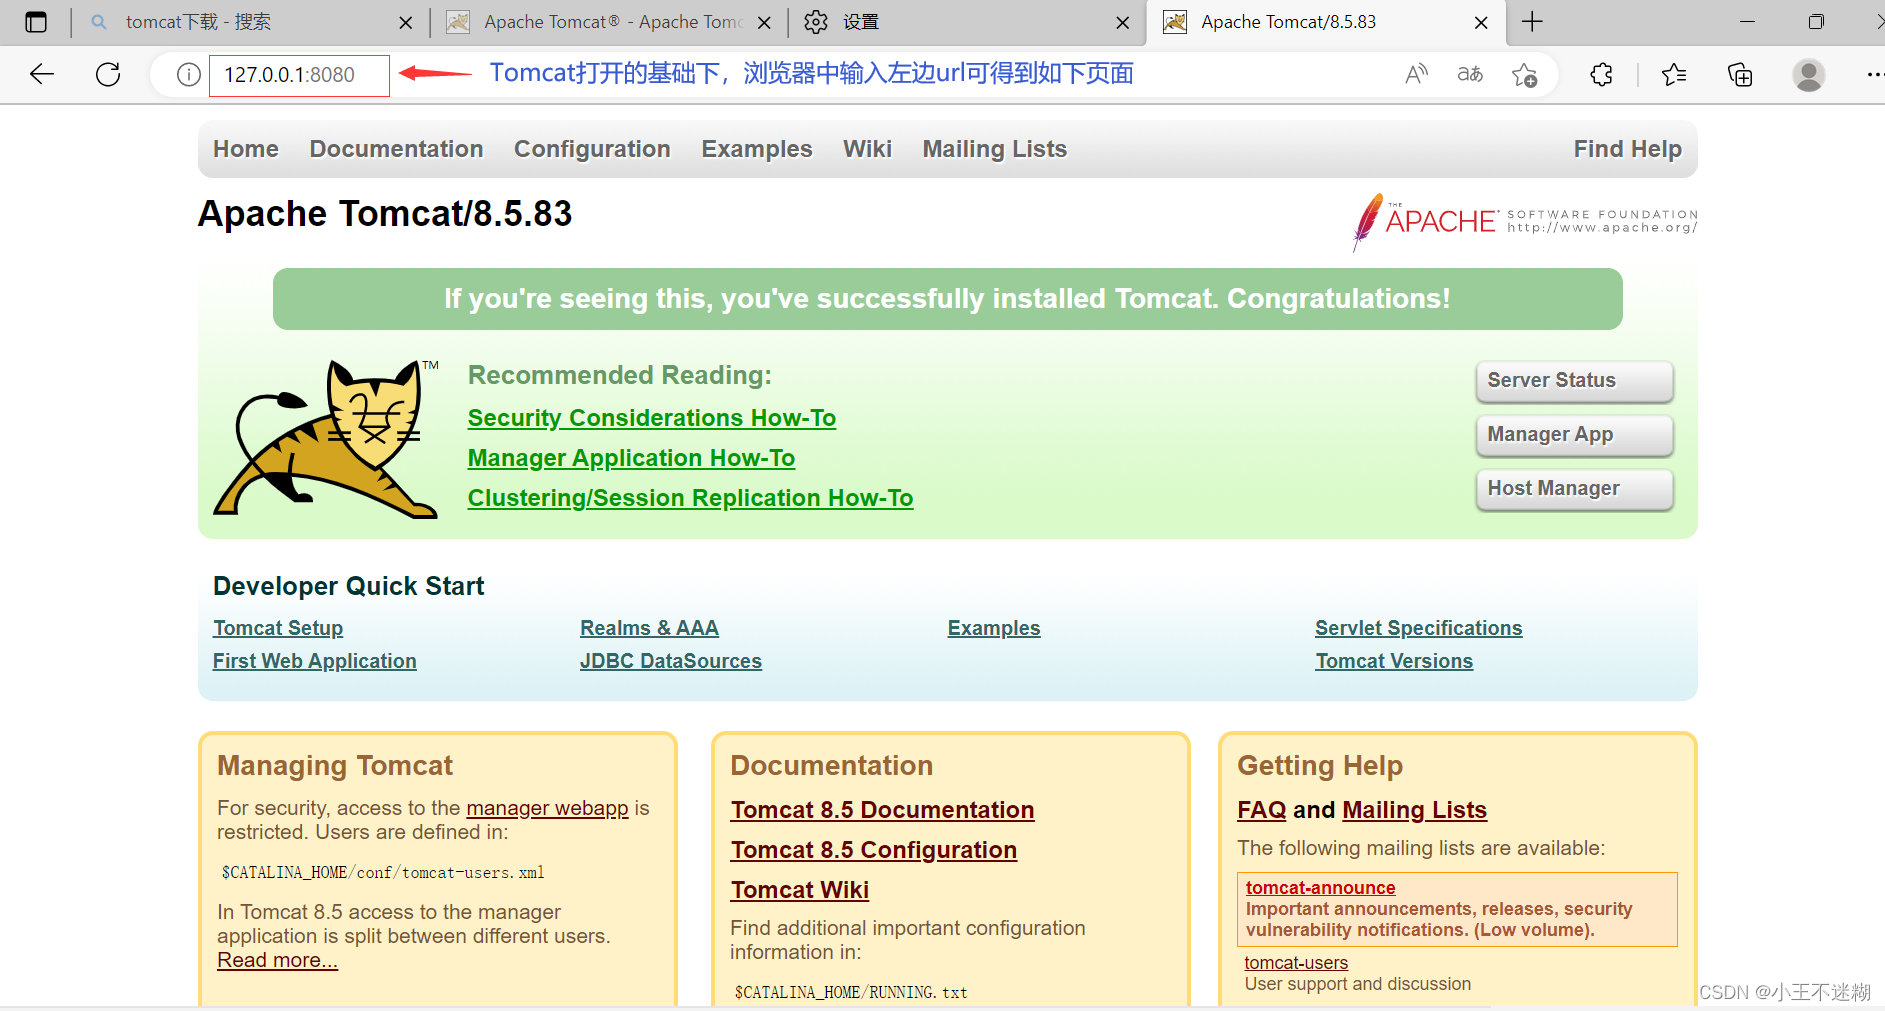1885x1011 pixels.
Task: Click the Apache Tomcat/8.5.83 page heading
Action: tap(385, 214)
